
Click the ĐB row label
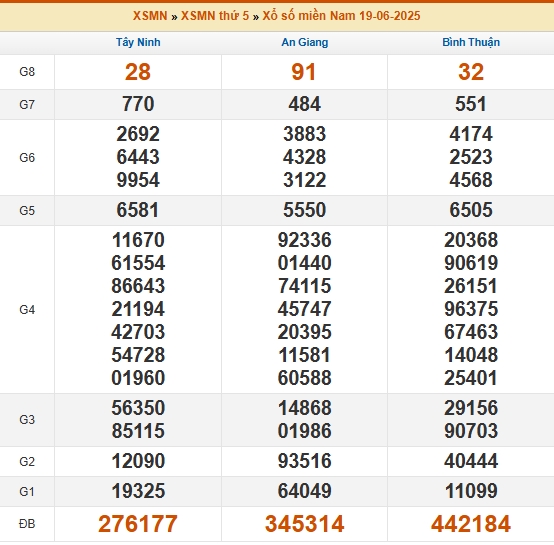click(x=27, y=523)
